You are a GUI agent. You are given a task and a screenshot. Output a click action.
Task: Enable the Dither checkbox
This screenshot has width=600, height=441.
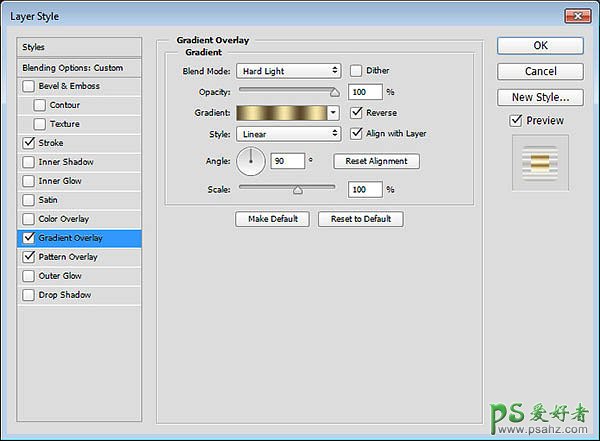coord(356,71)
